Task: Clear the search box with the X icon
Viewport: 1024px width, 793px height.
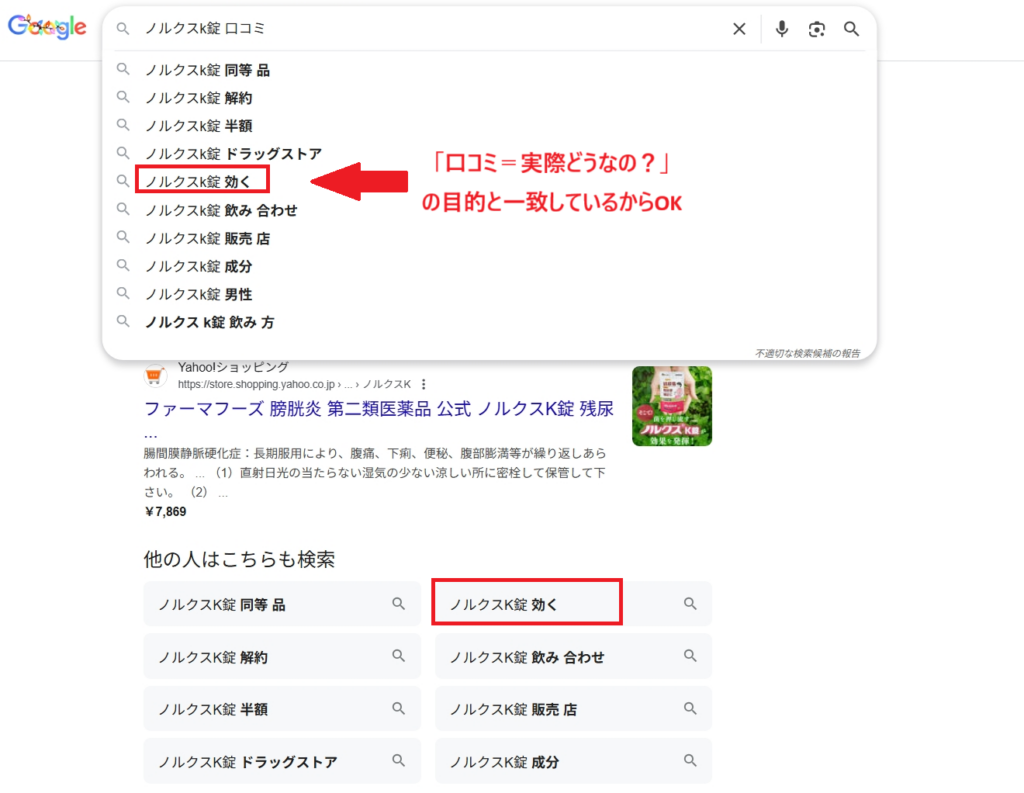Action: [x=739, y=29]
